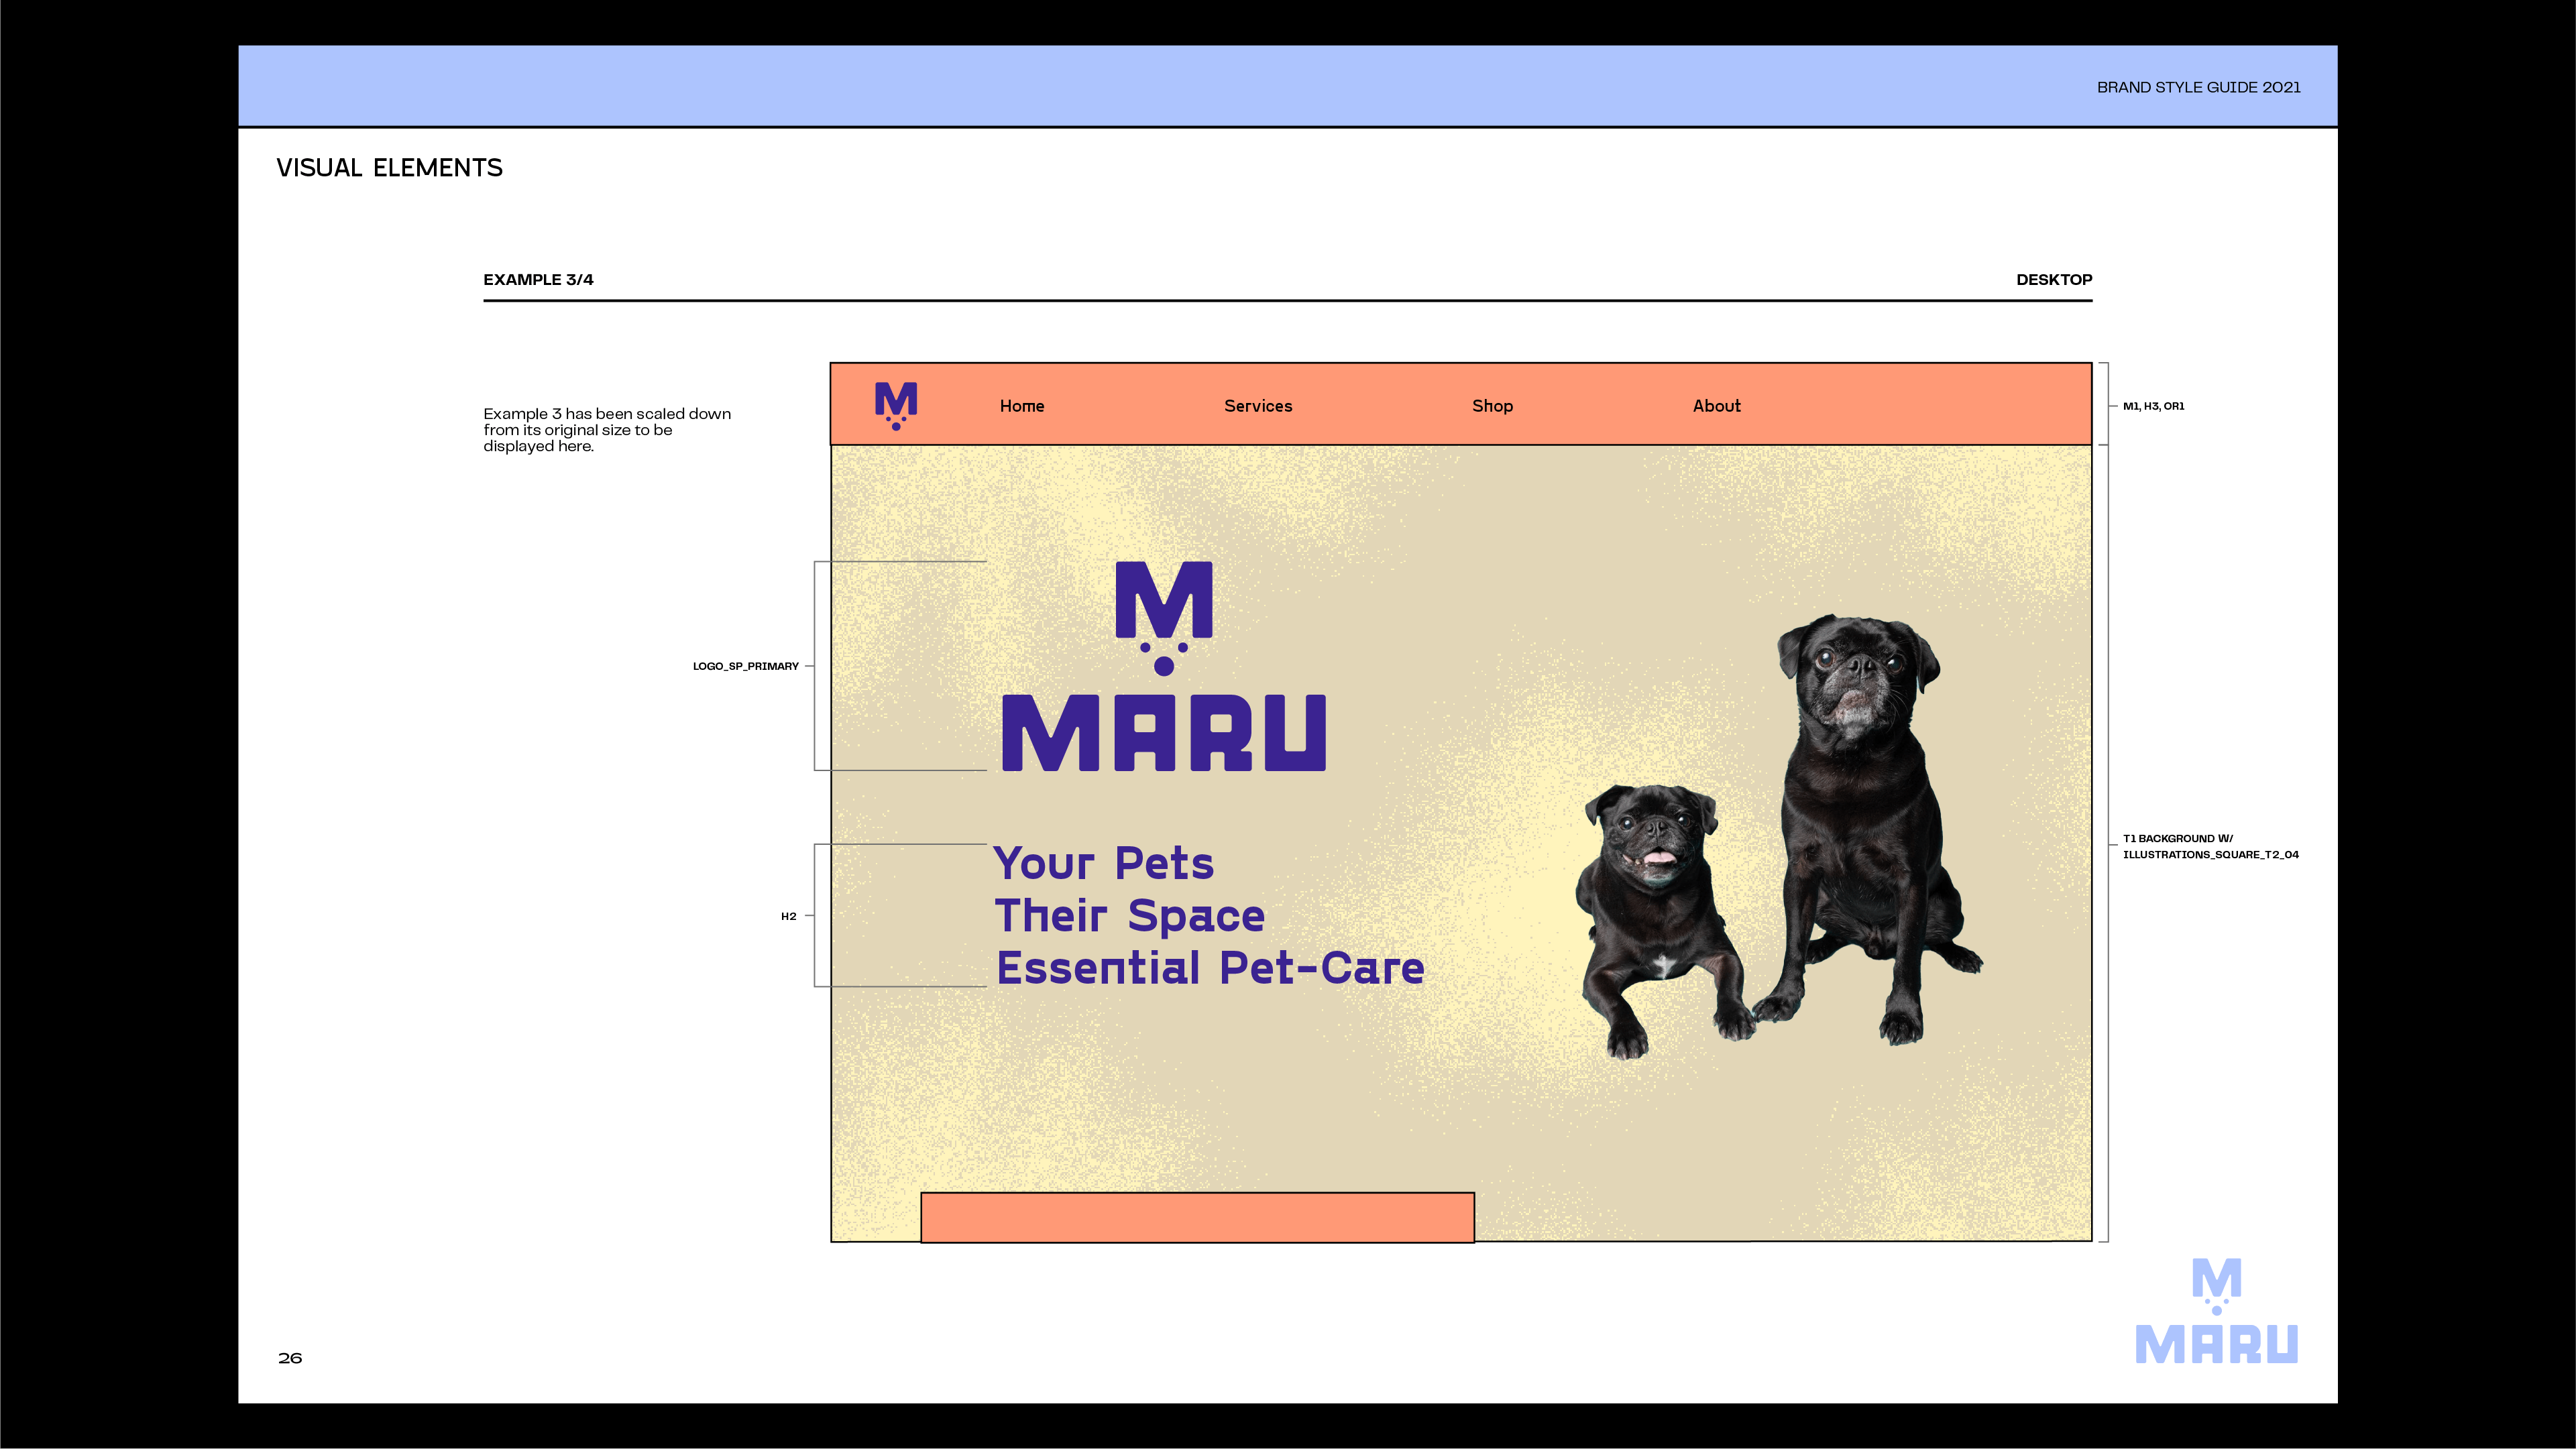Open the About nav link
Viewport: 2576px width, 1449px height.
1716,406
